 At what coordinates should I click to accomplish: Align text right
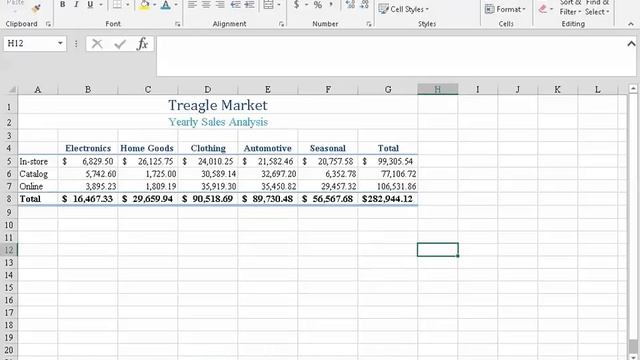coord(220,4)
